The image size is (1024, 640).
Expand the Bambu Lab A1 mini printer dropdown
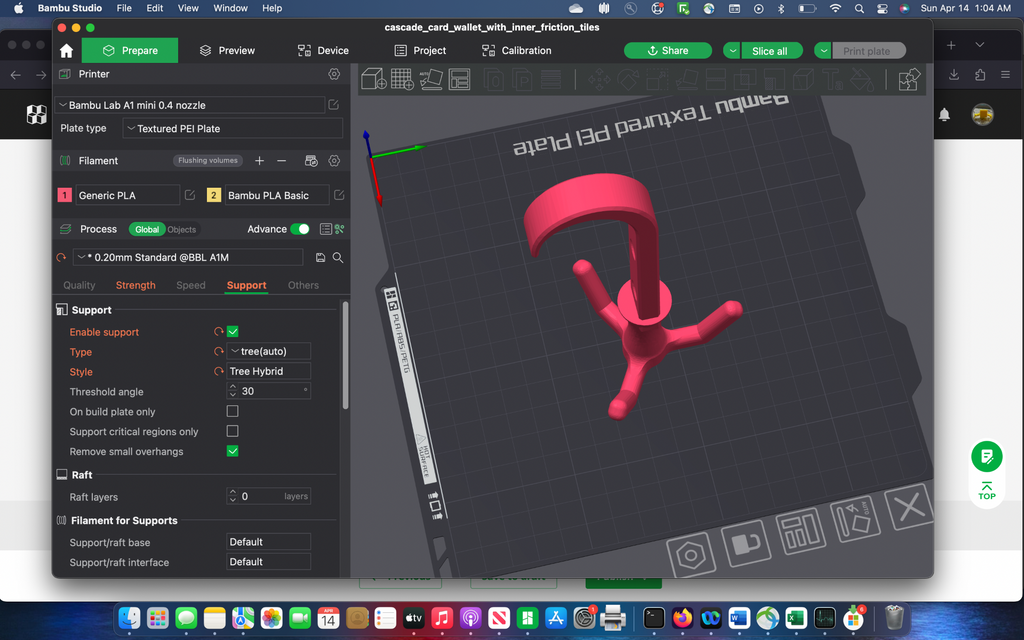[189, 105]
